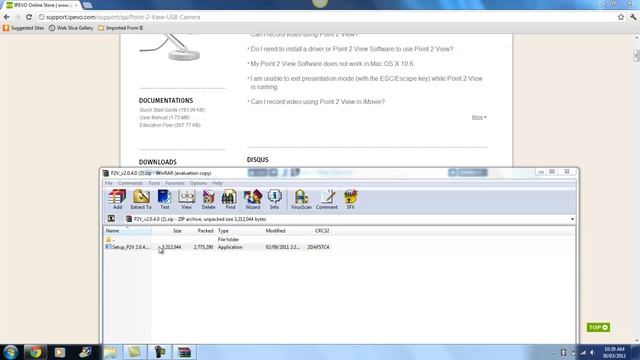Open the Web Slice Gallery bookmark
Viewport: 640px width, 360px height.
tap(71, 28)
